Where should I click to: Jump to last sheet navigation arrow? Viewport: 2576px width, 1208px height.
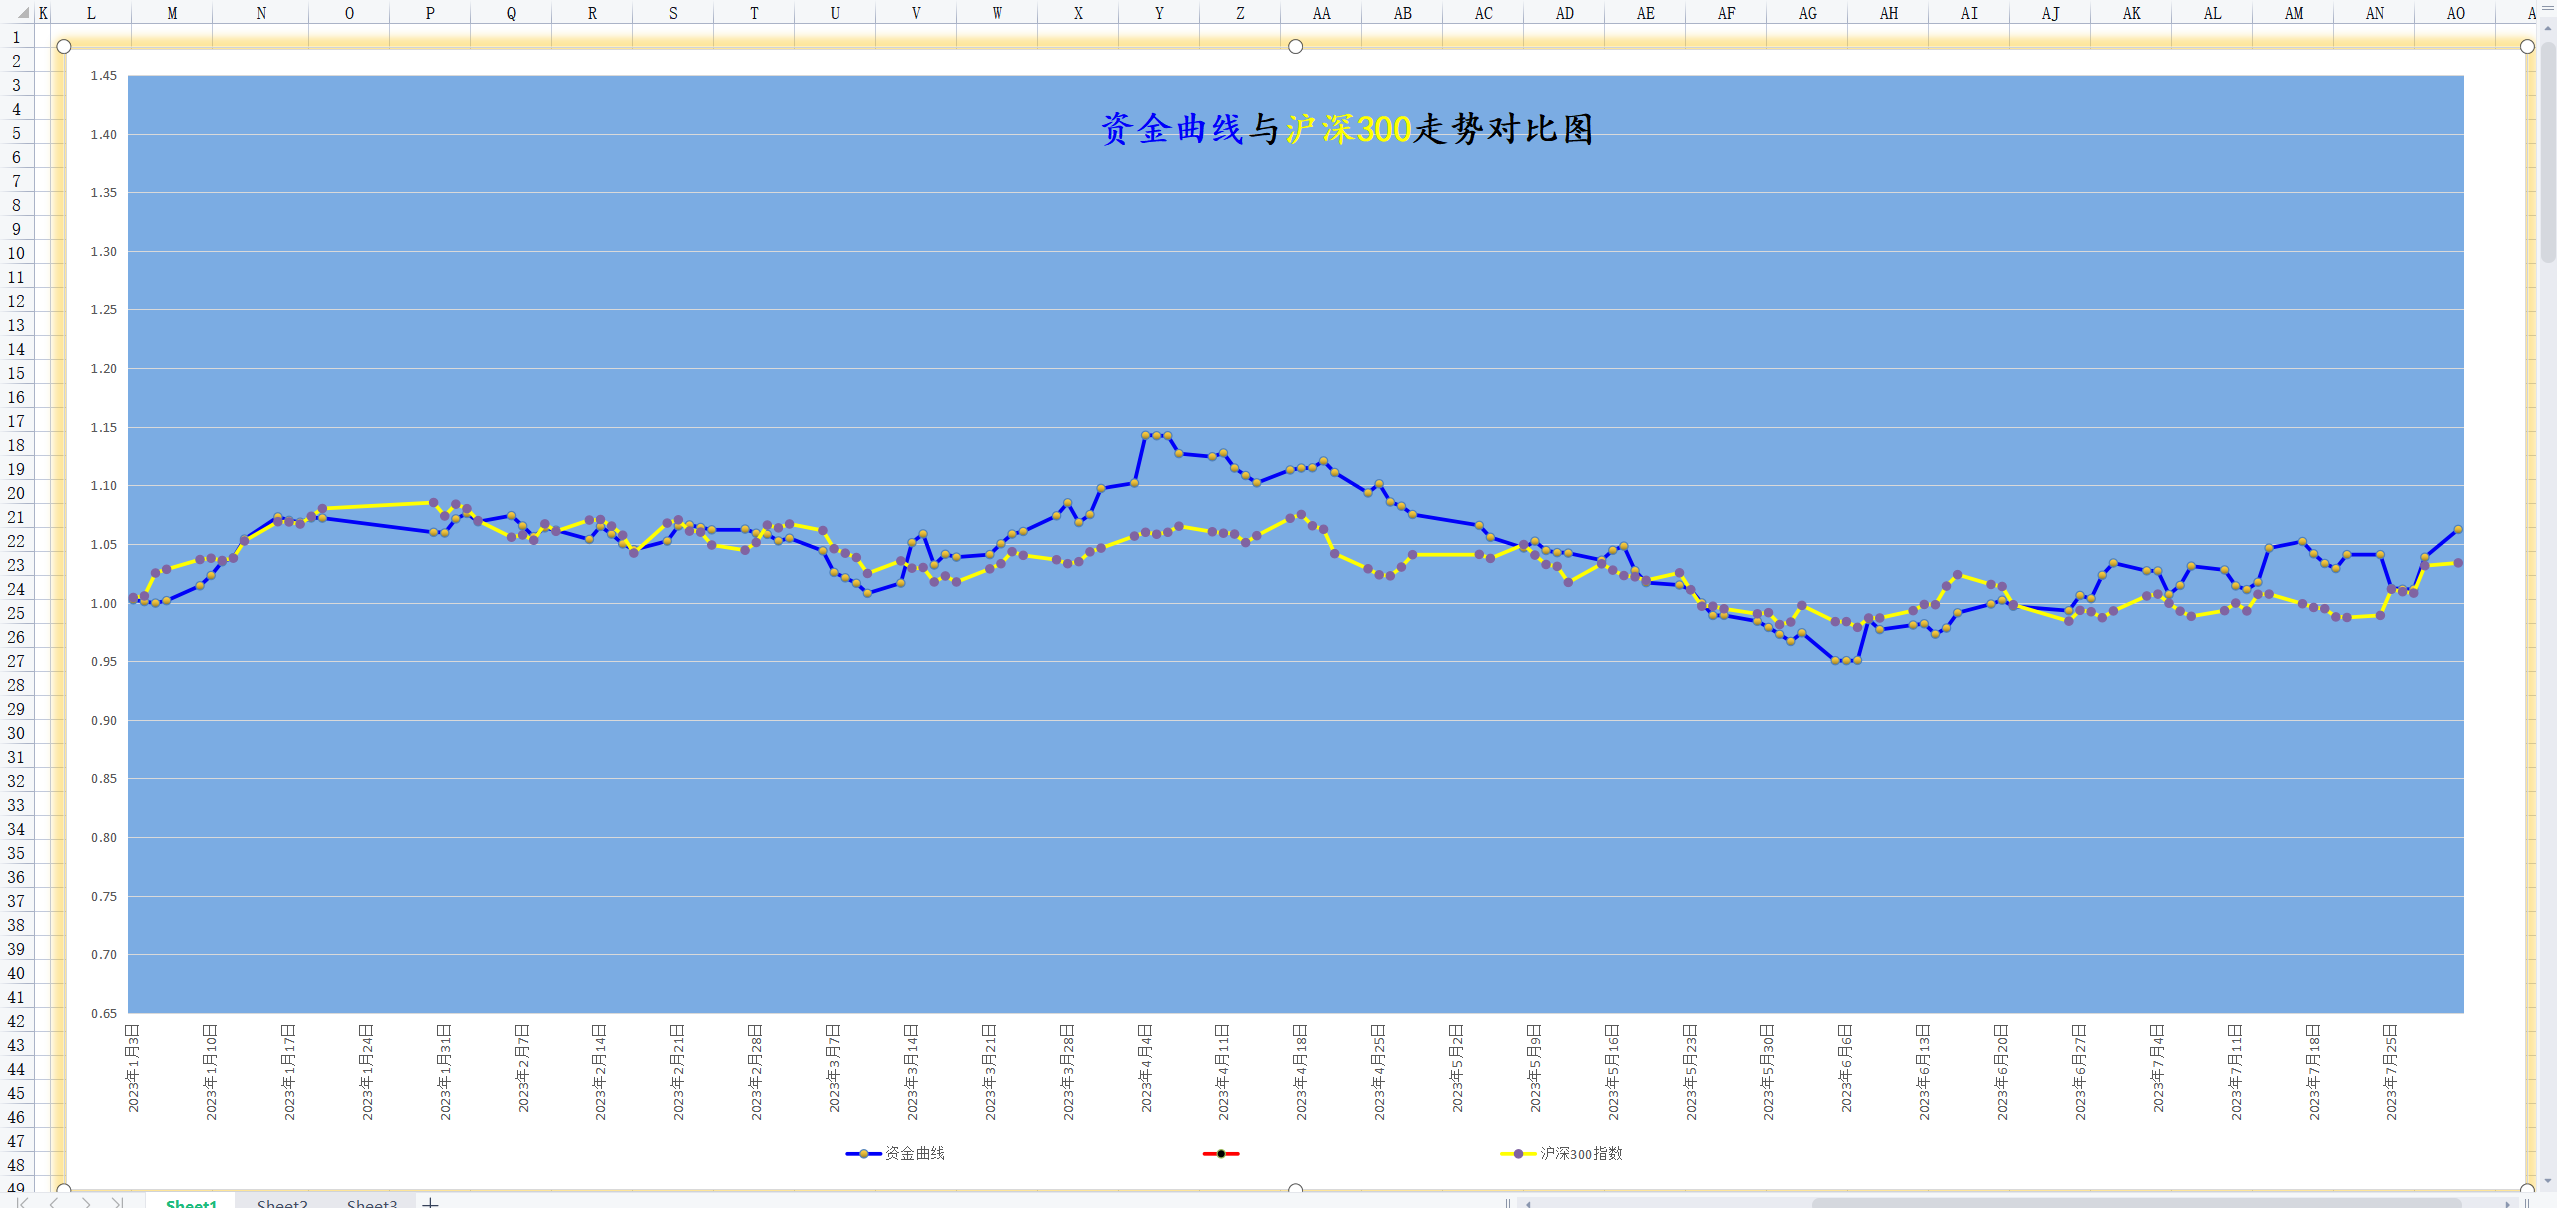[x=118, y=1202]
